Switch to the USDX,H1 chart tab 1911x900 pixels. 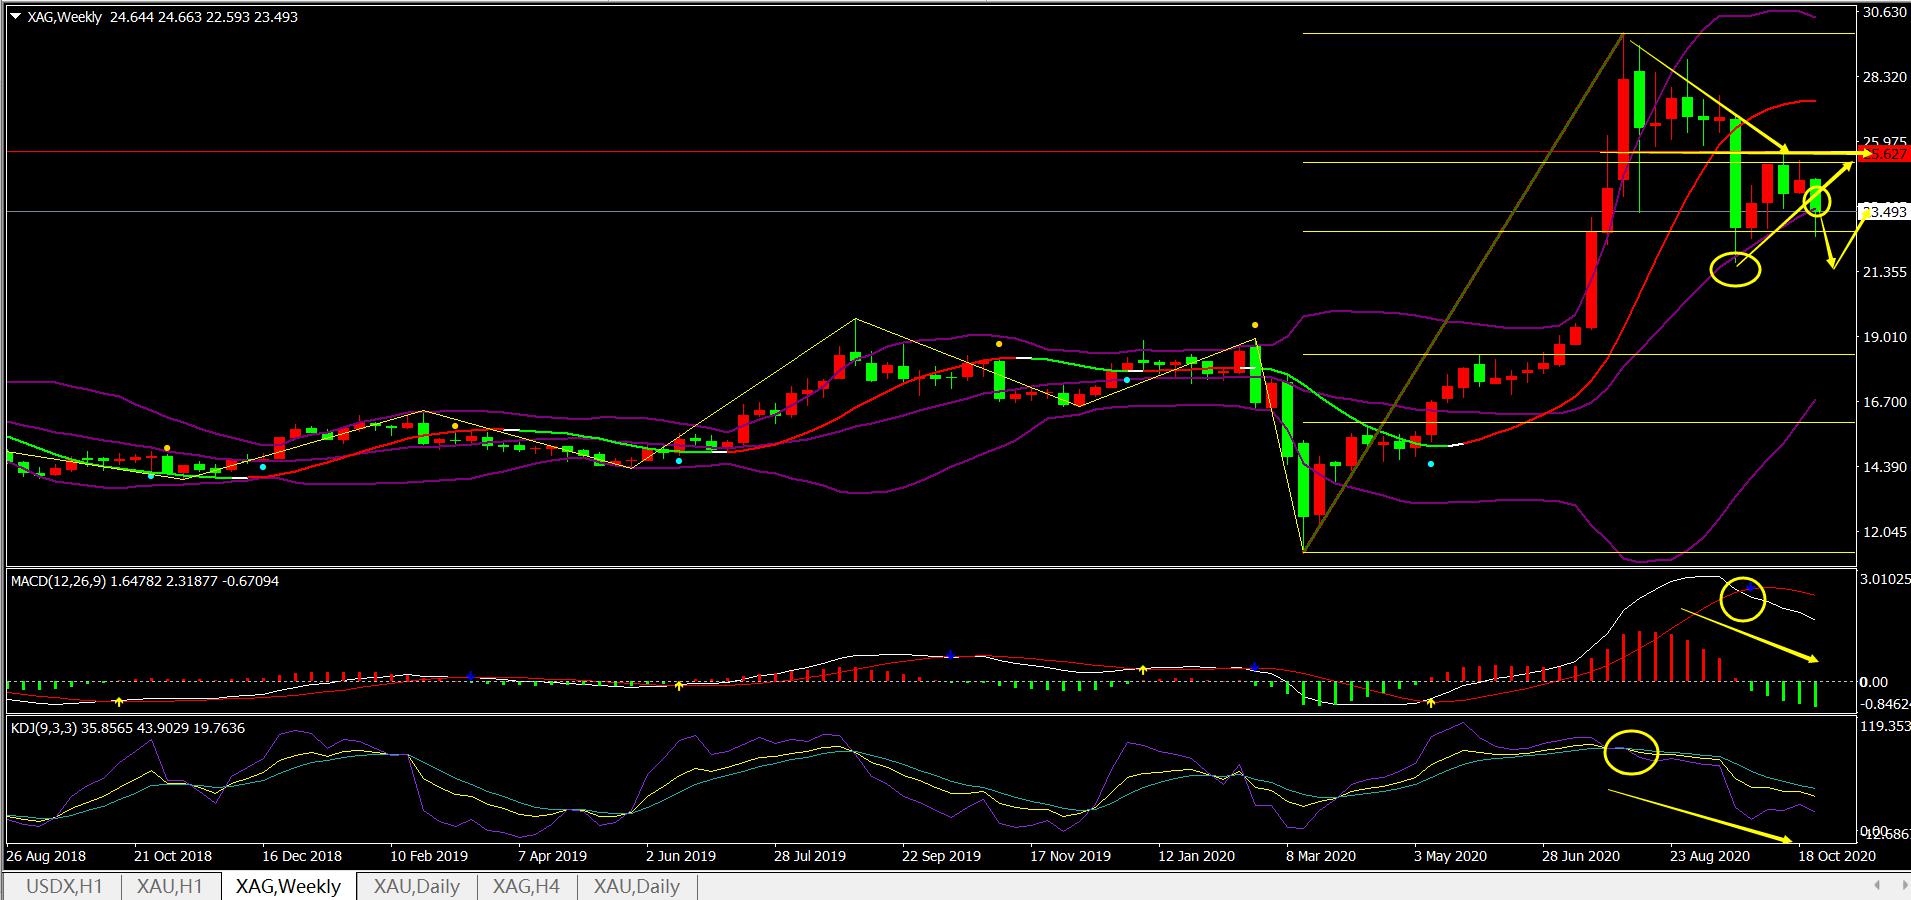pos(64,886)
